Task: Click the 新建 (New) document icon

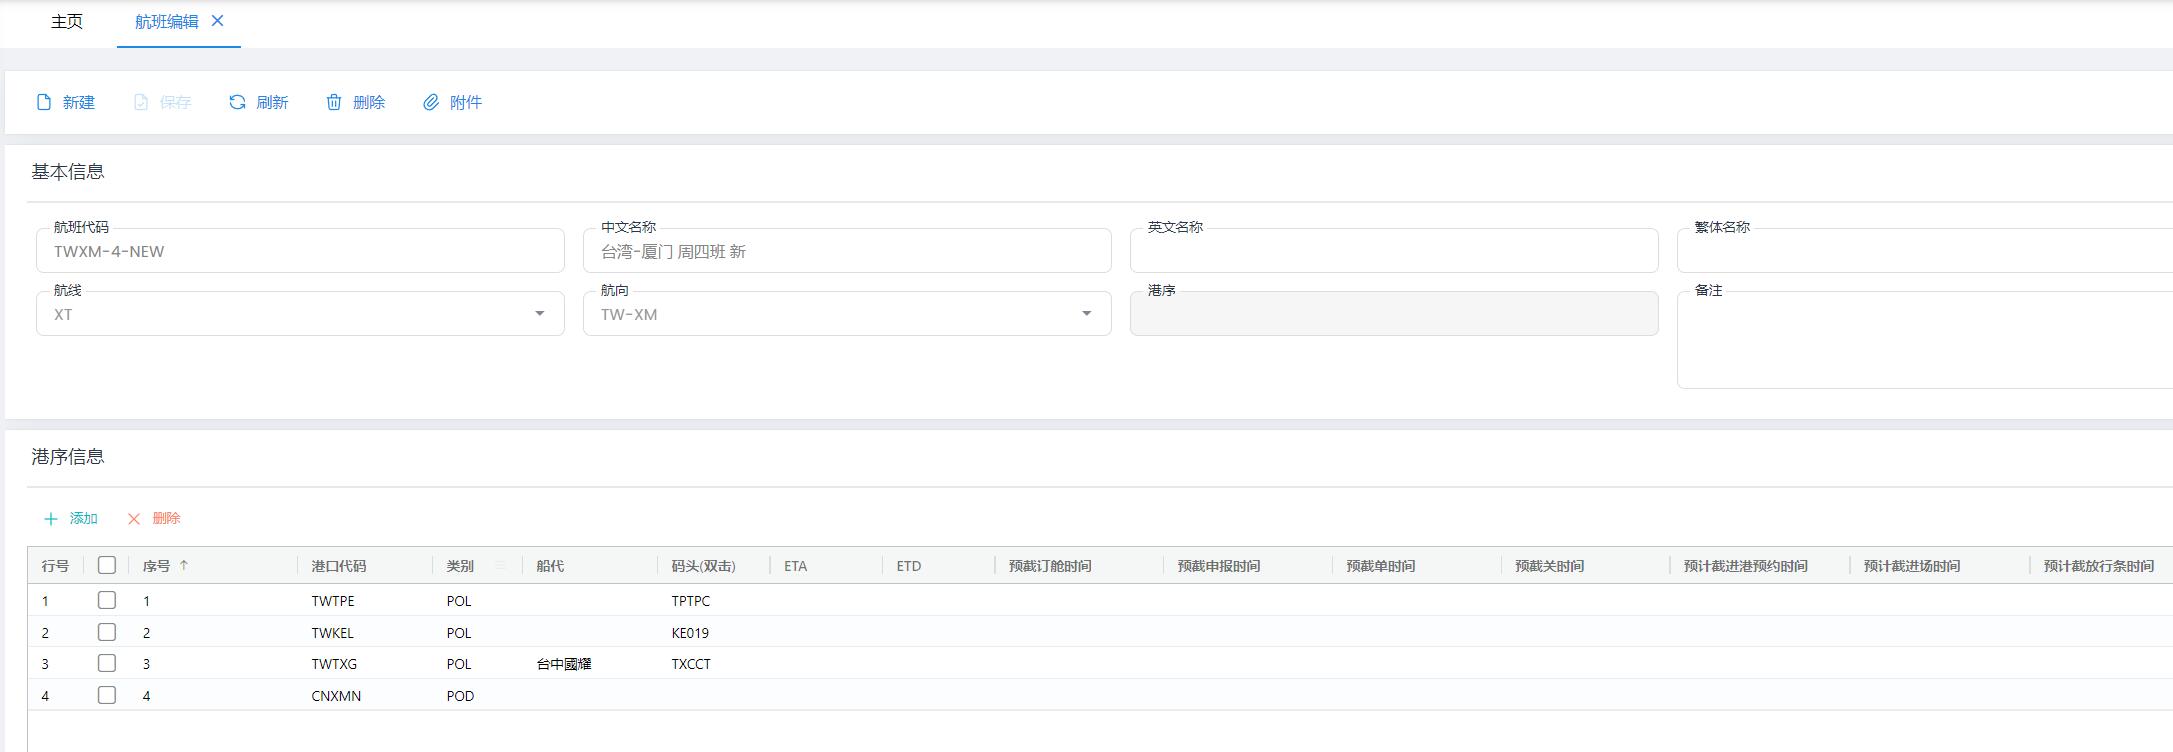Action: 44,102
